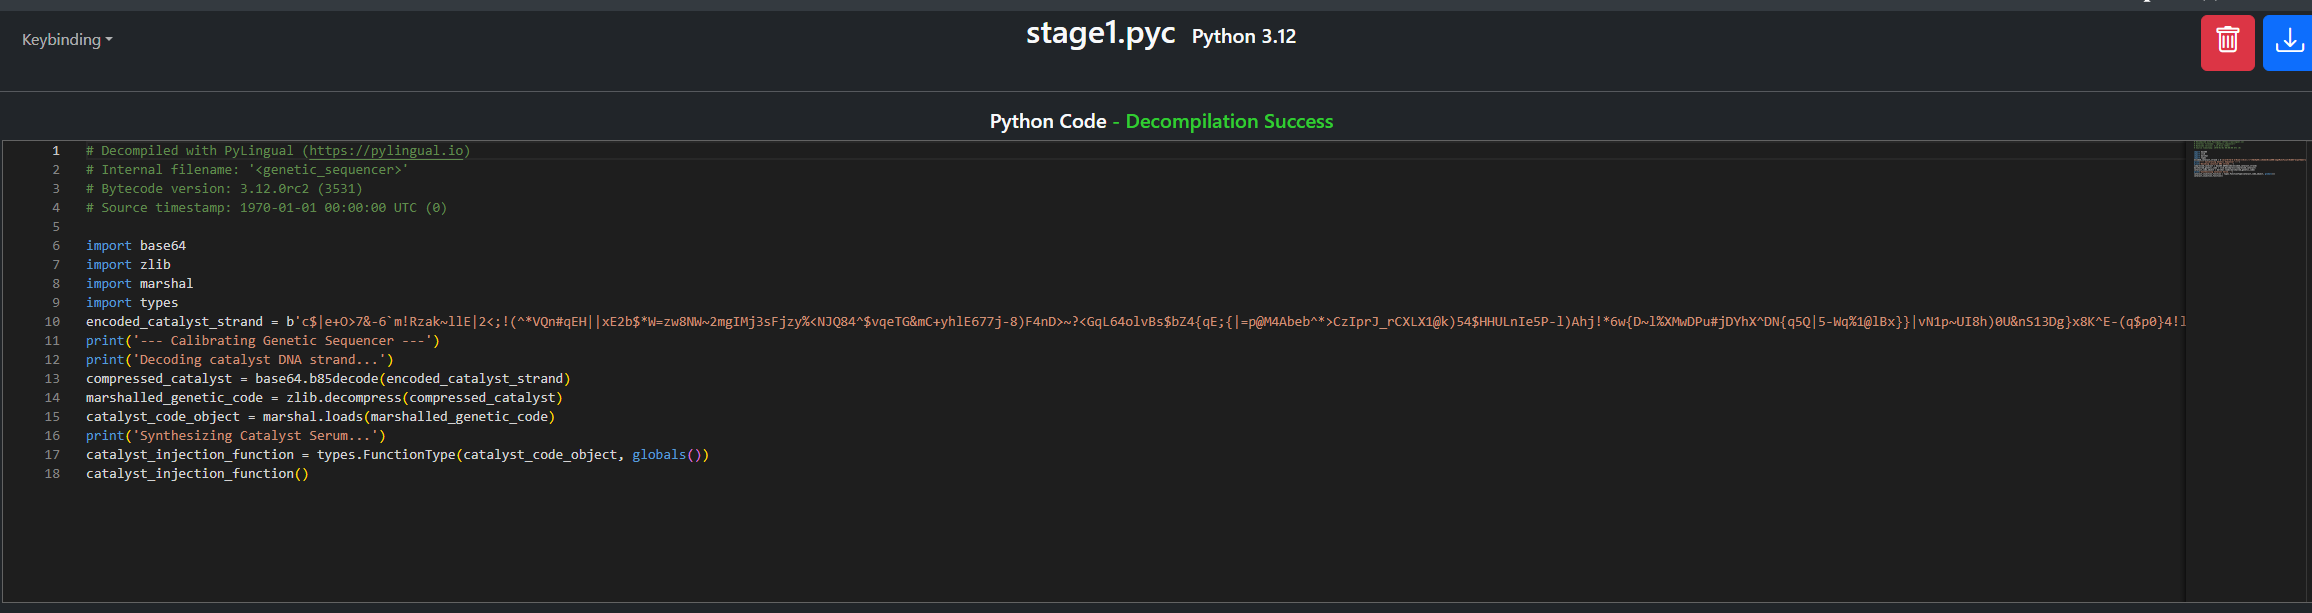Viewport: 2312px width, 613px height.
Task: Click line number 10 in the gutter
Action: [52, 322]
